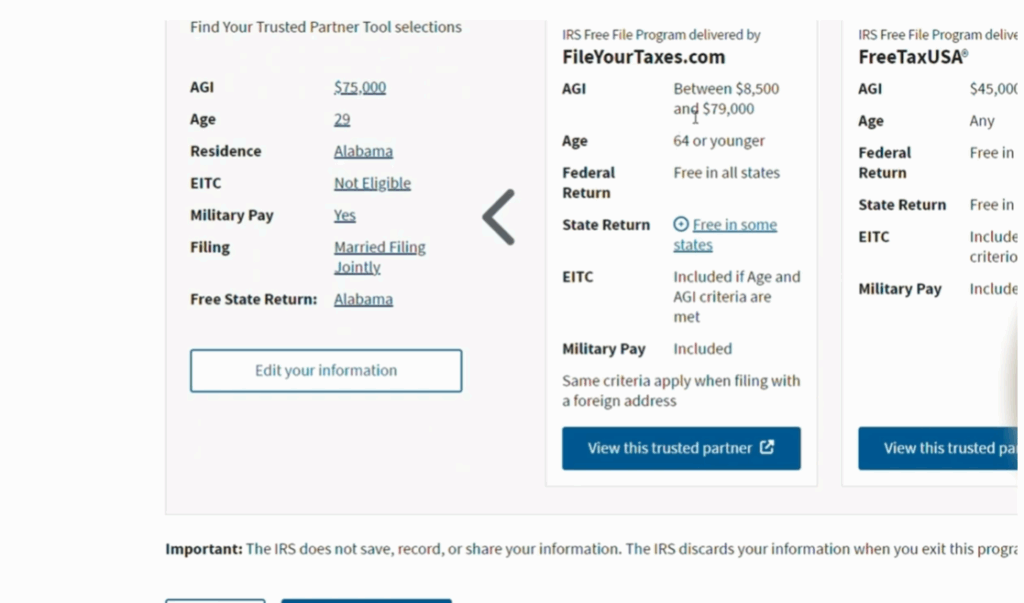Select the FileYourTaxes.com partner heading
This screenshot has width=1024, height=603.
pyautogui.click(x=643, y=56)
